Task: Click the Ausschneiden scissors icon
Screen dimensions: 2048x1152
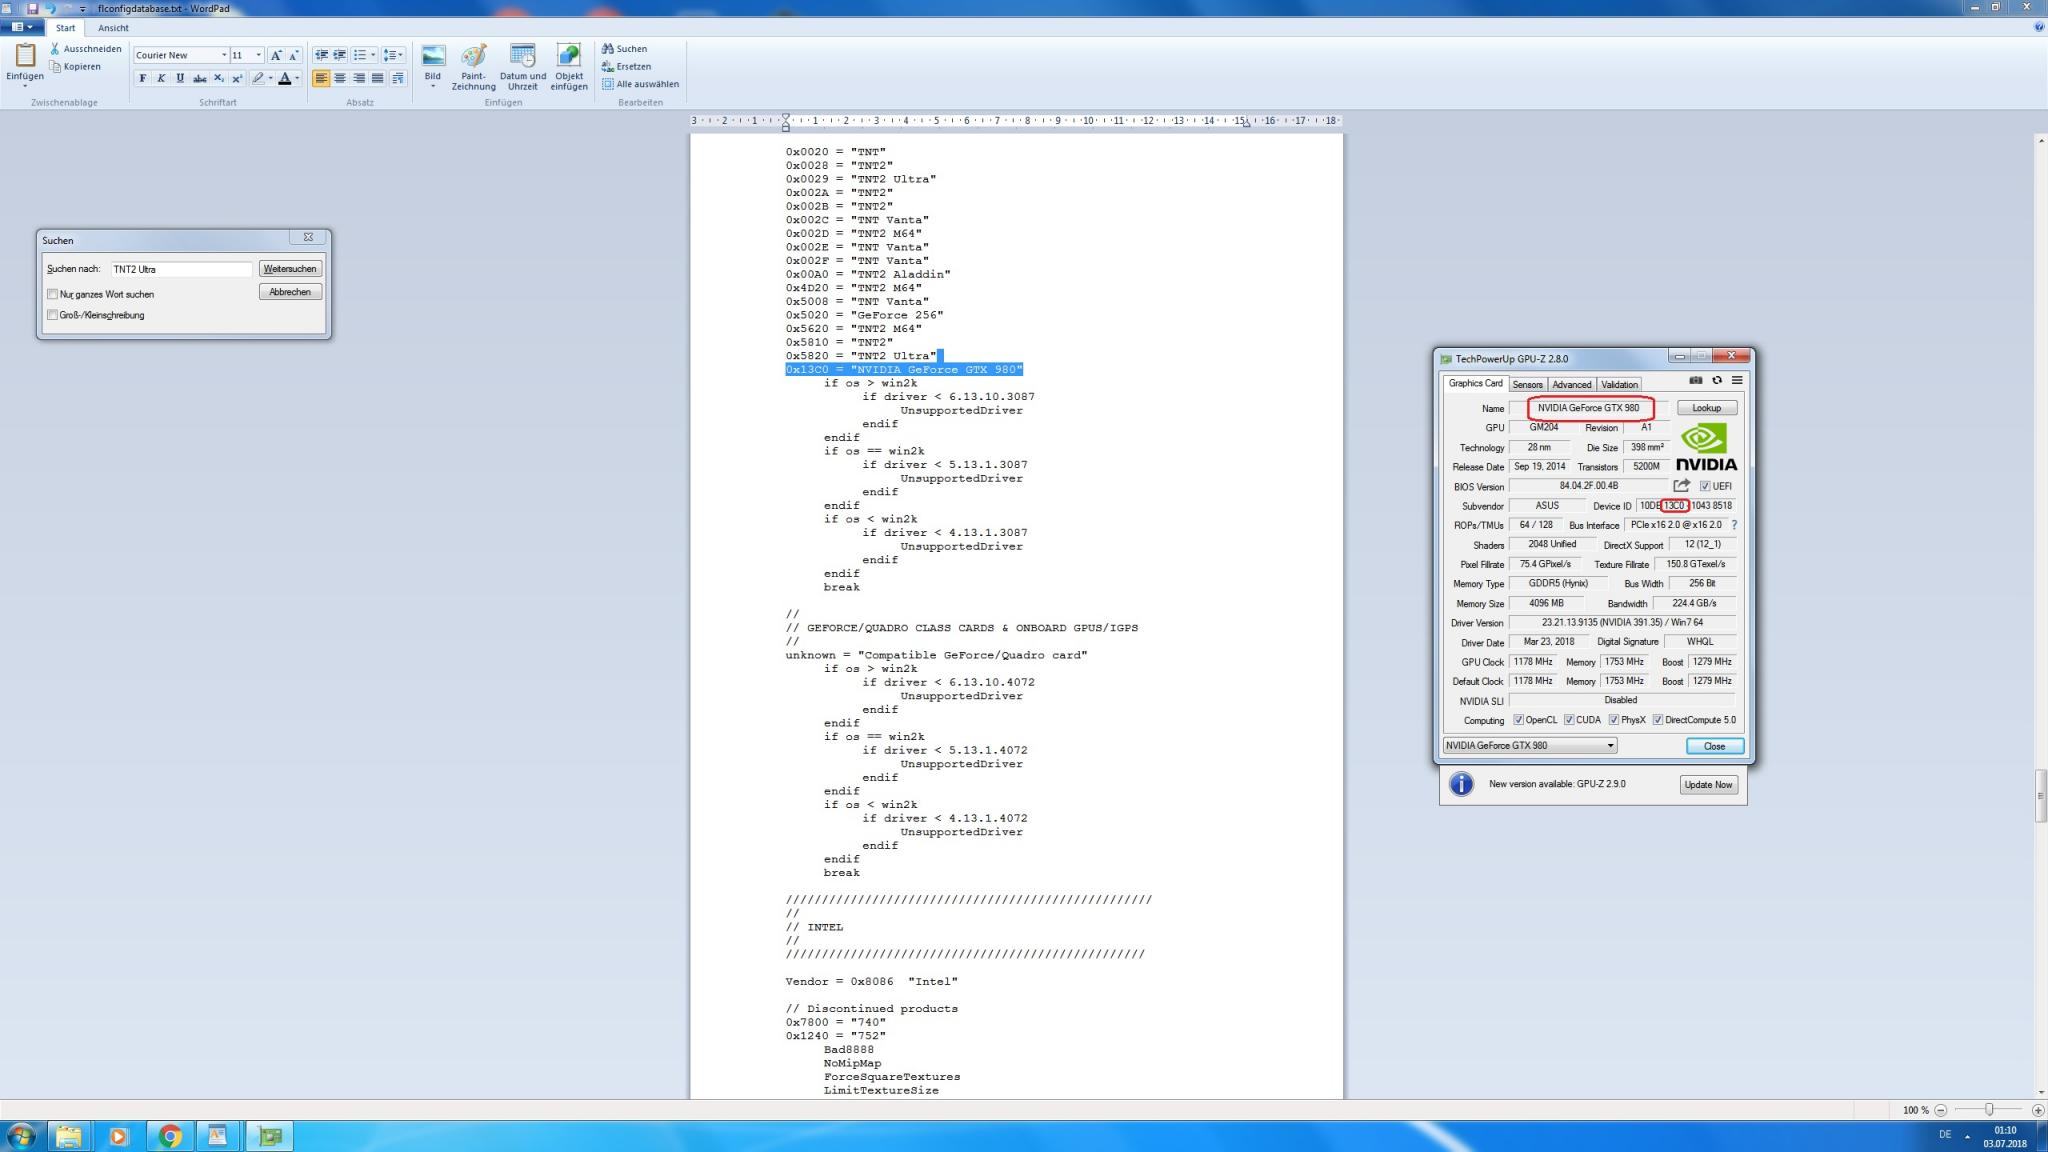Action: coord(55,49)
